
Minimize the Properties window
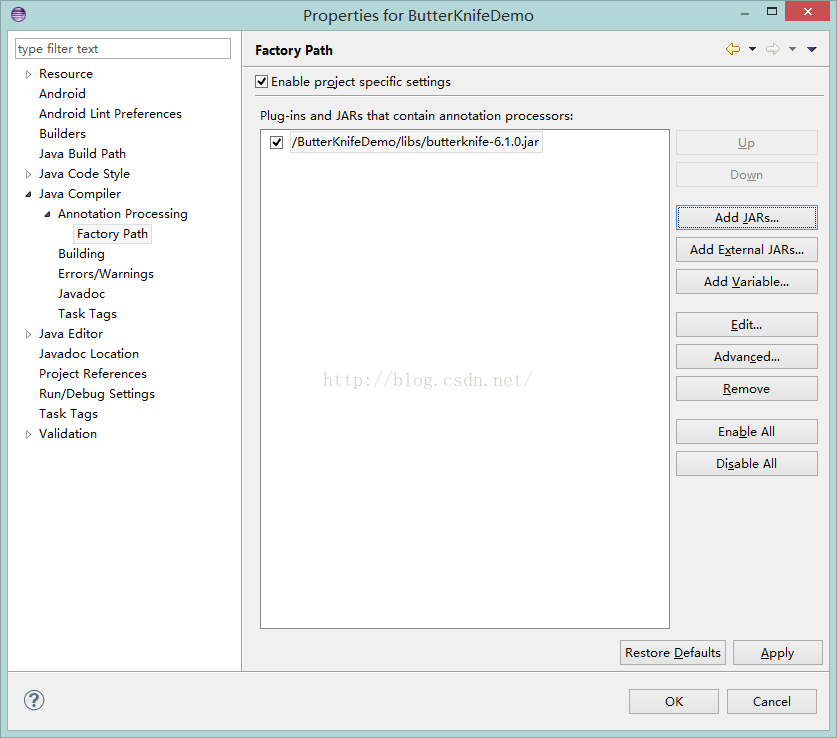(745, 13)
